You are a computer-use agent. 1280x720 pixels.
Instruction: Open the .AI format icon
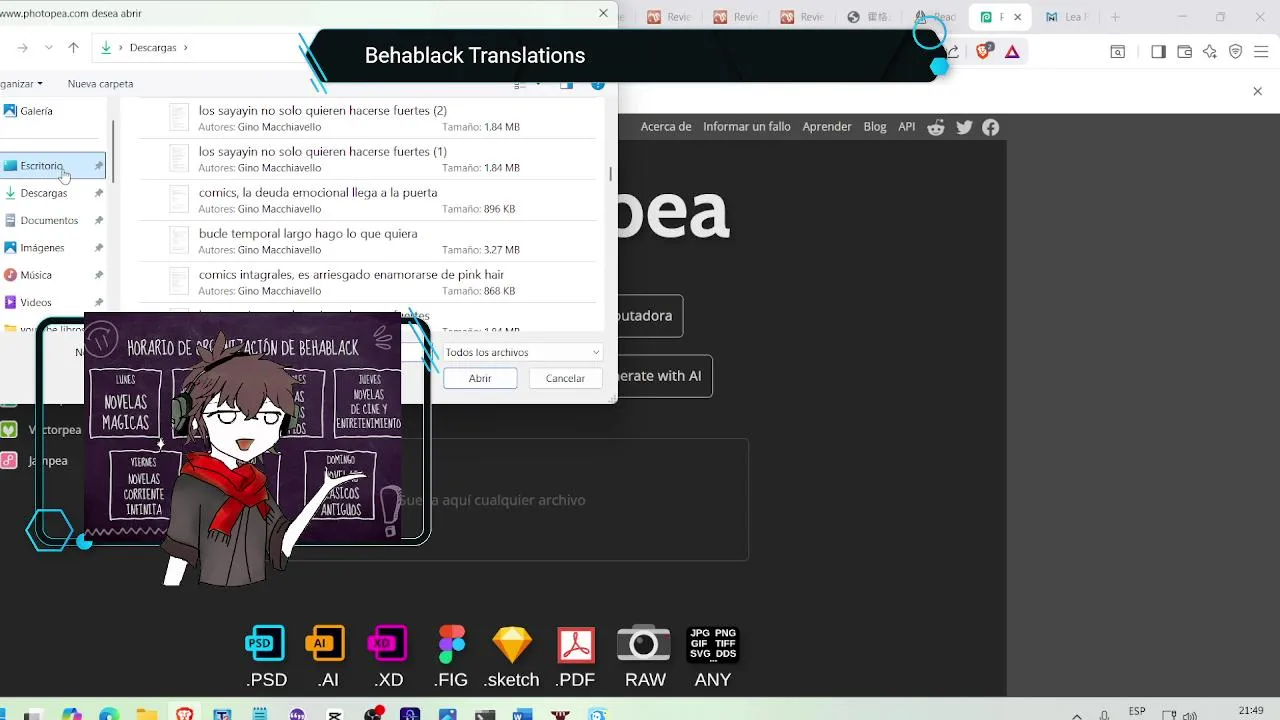coord(326,657)
